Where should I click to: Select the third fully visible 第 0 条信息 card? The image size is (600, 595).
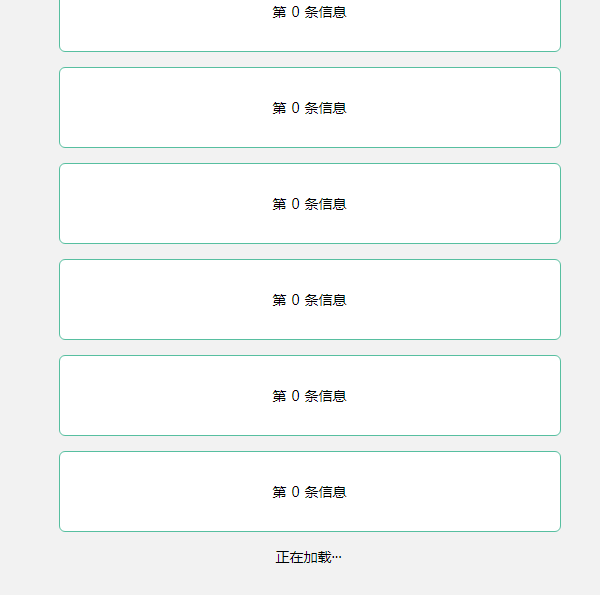point(310,300)
